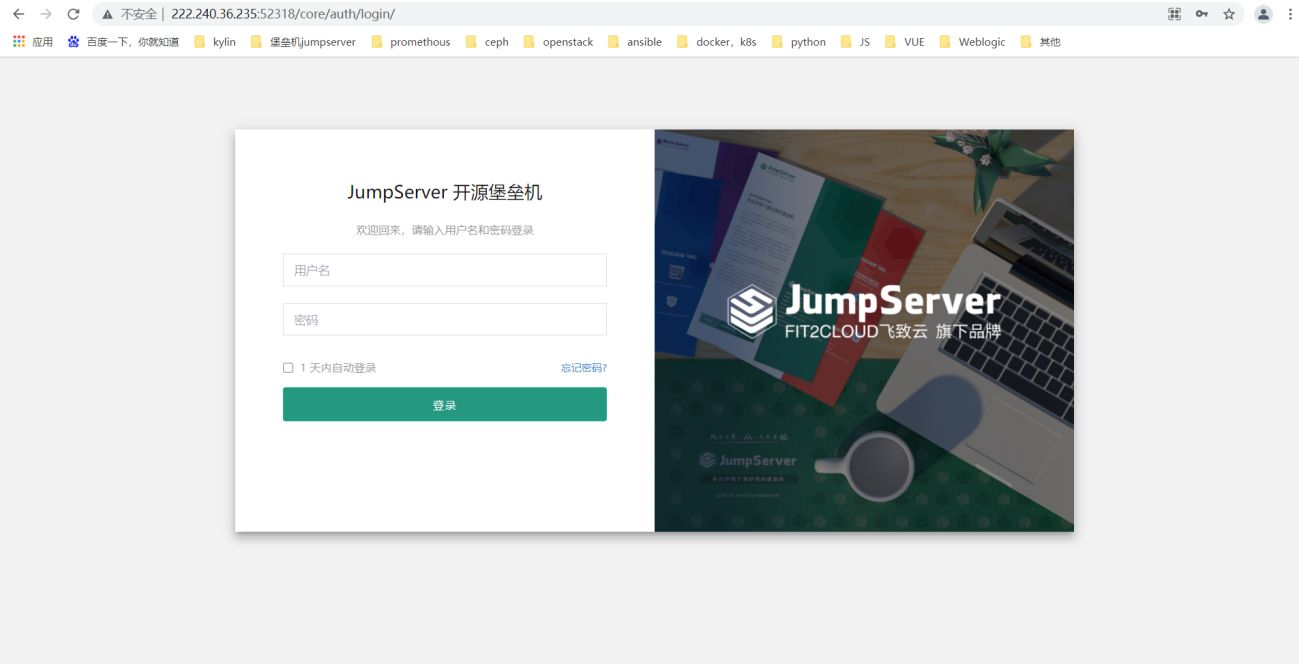Click the green 登录 button
1299x664 pixels.
(445, 405)
